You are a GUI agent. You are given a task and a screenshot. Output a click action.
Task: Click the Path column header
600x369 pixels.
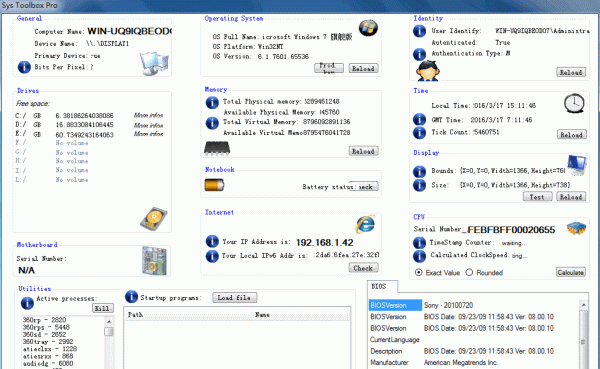(x=189, y=315)
